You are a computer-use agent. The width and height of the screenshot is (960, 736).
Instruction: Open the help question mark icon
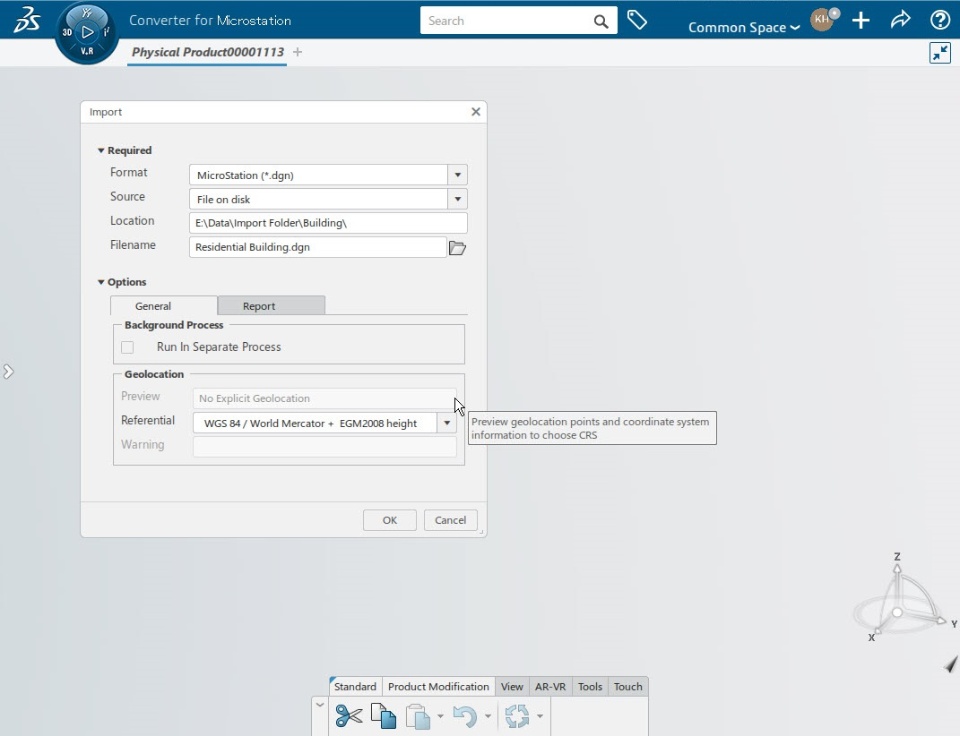(x=940, y=20)
